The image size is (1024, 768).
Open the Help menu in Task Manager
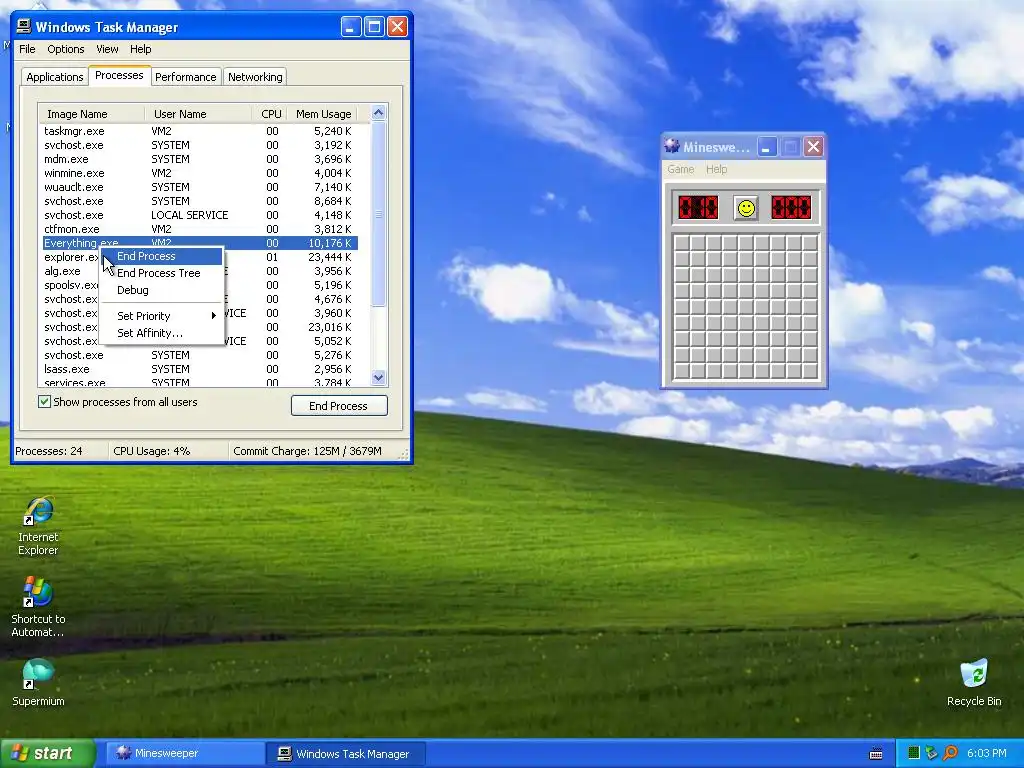(140, 49)
